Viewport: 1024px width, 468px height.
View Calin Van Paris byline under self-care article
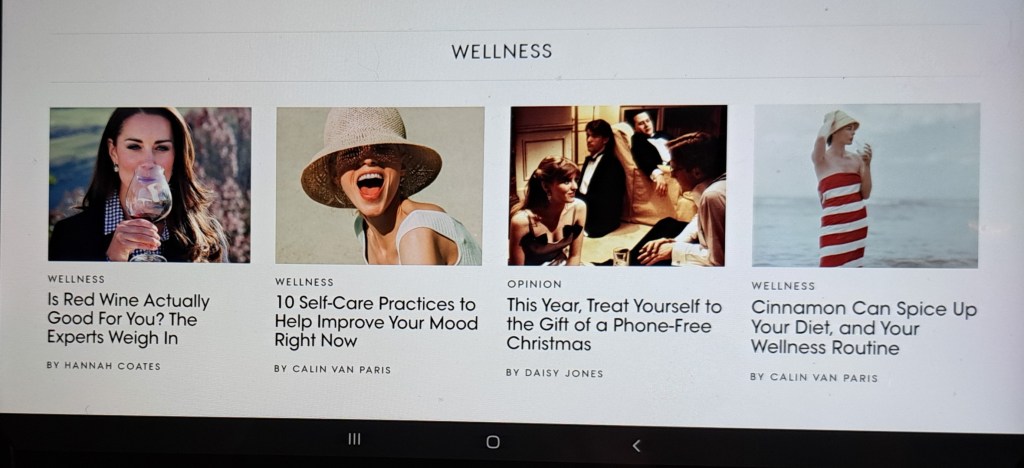click(x=332, y=369)
